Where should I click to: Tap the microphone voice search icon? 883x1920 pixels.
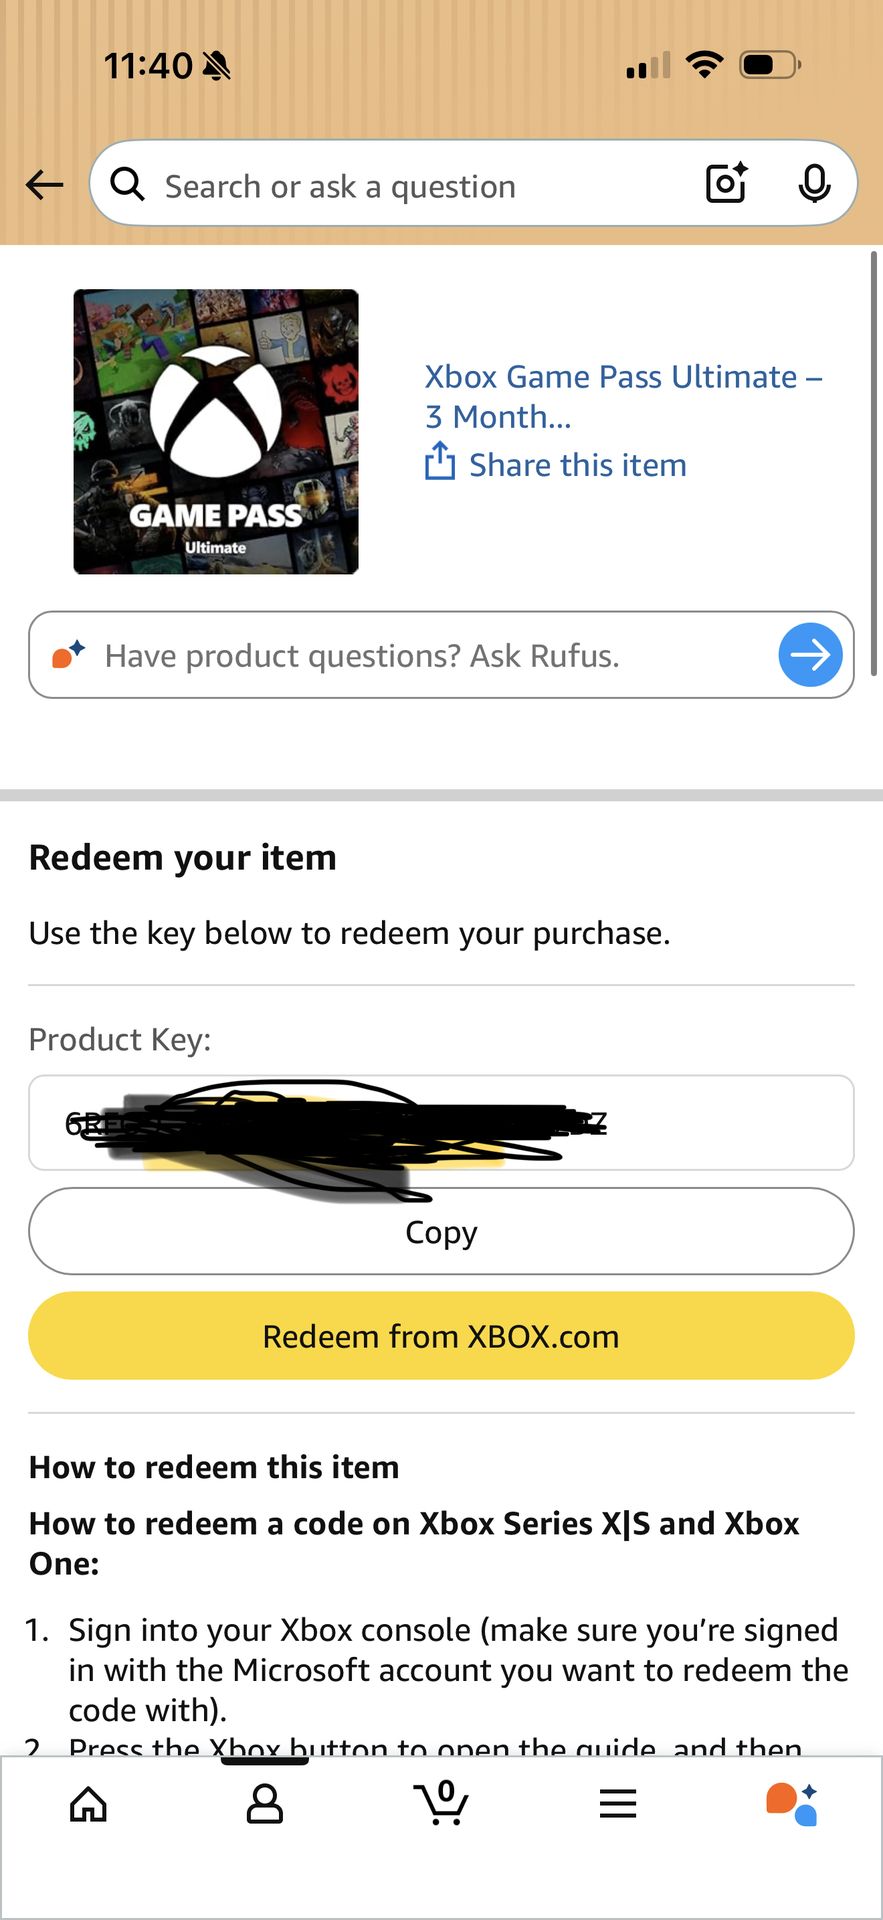tap(814, 183)
